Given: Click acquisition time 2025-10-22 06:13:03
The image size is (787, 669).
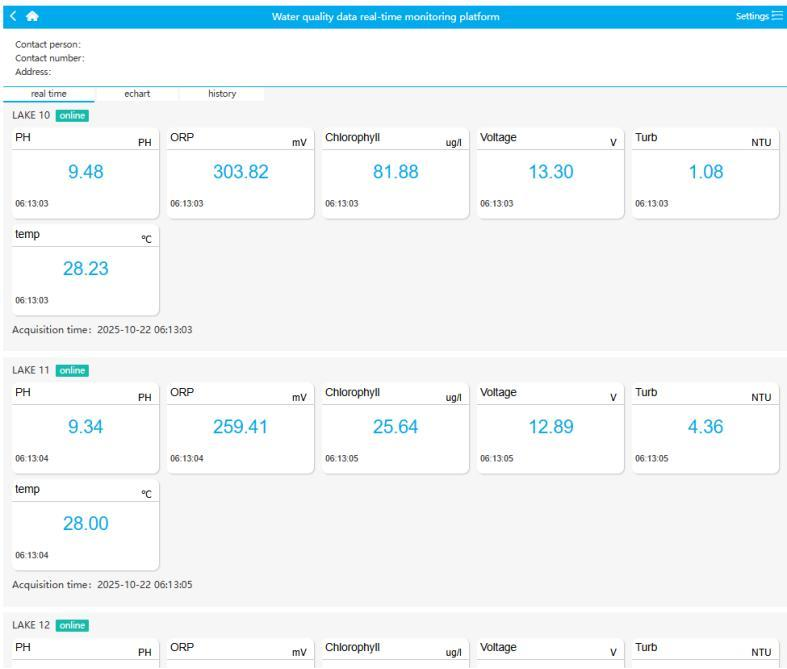Looking at the screenshot, I should click(x=145, y=330).
